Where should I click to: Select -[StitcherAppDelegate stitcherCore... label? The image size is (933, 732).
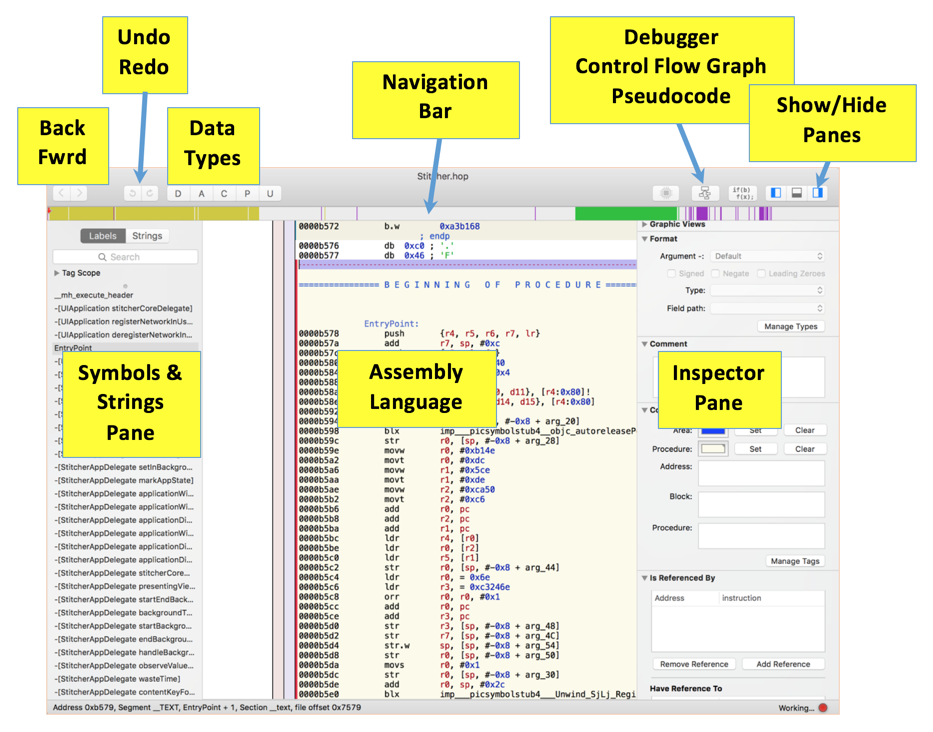pyautogui.click(x=123, y=573)
